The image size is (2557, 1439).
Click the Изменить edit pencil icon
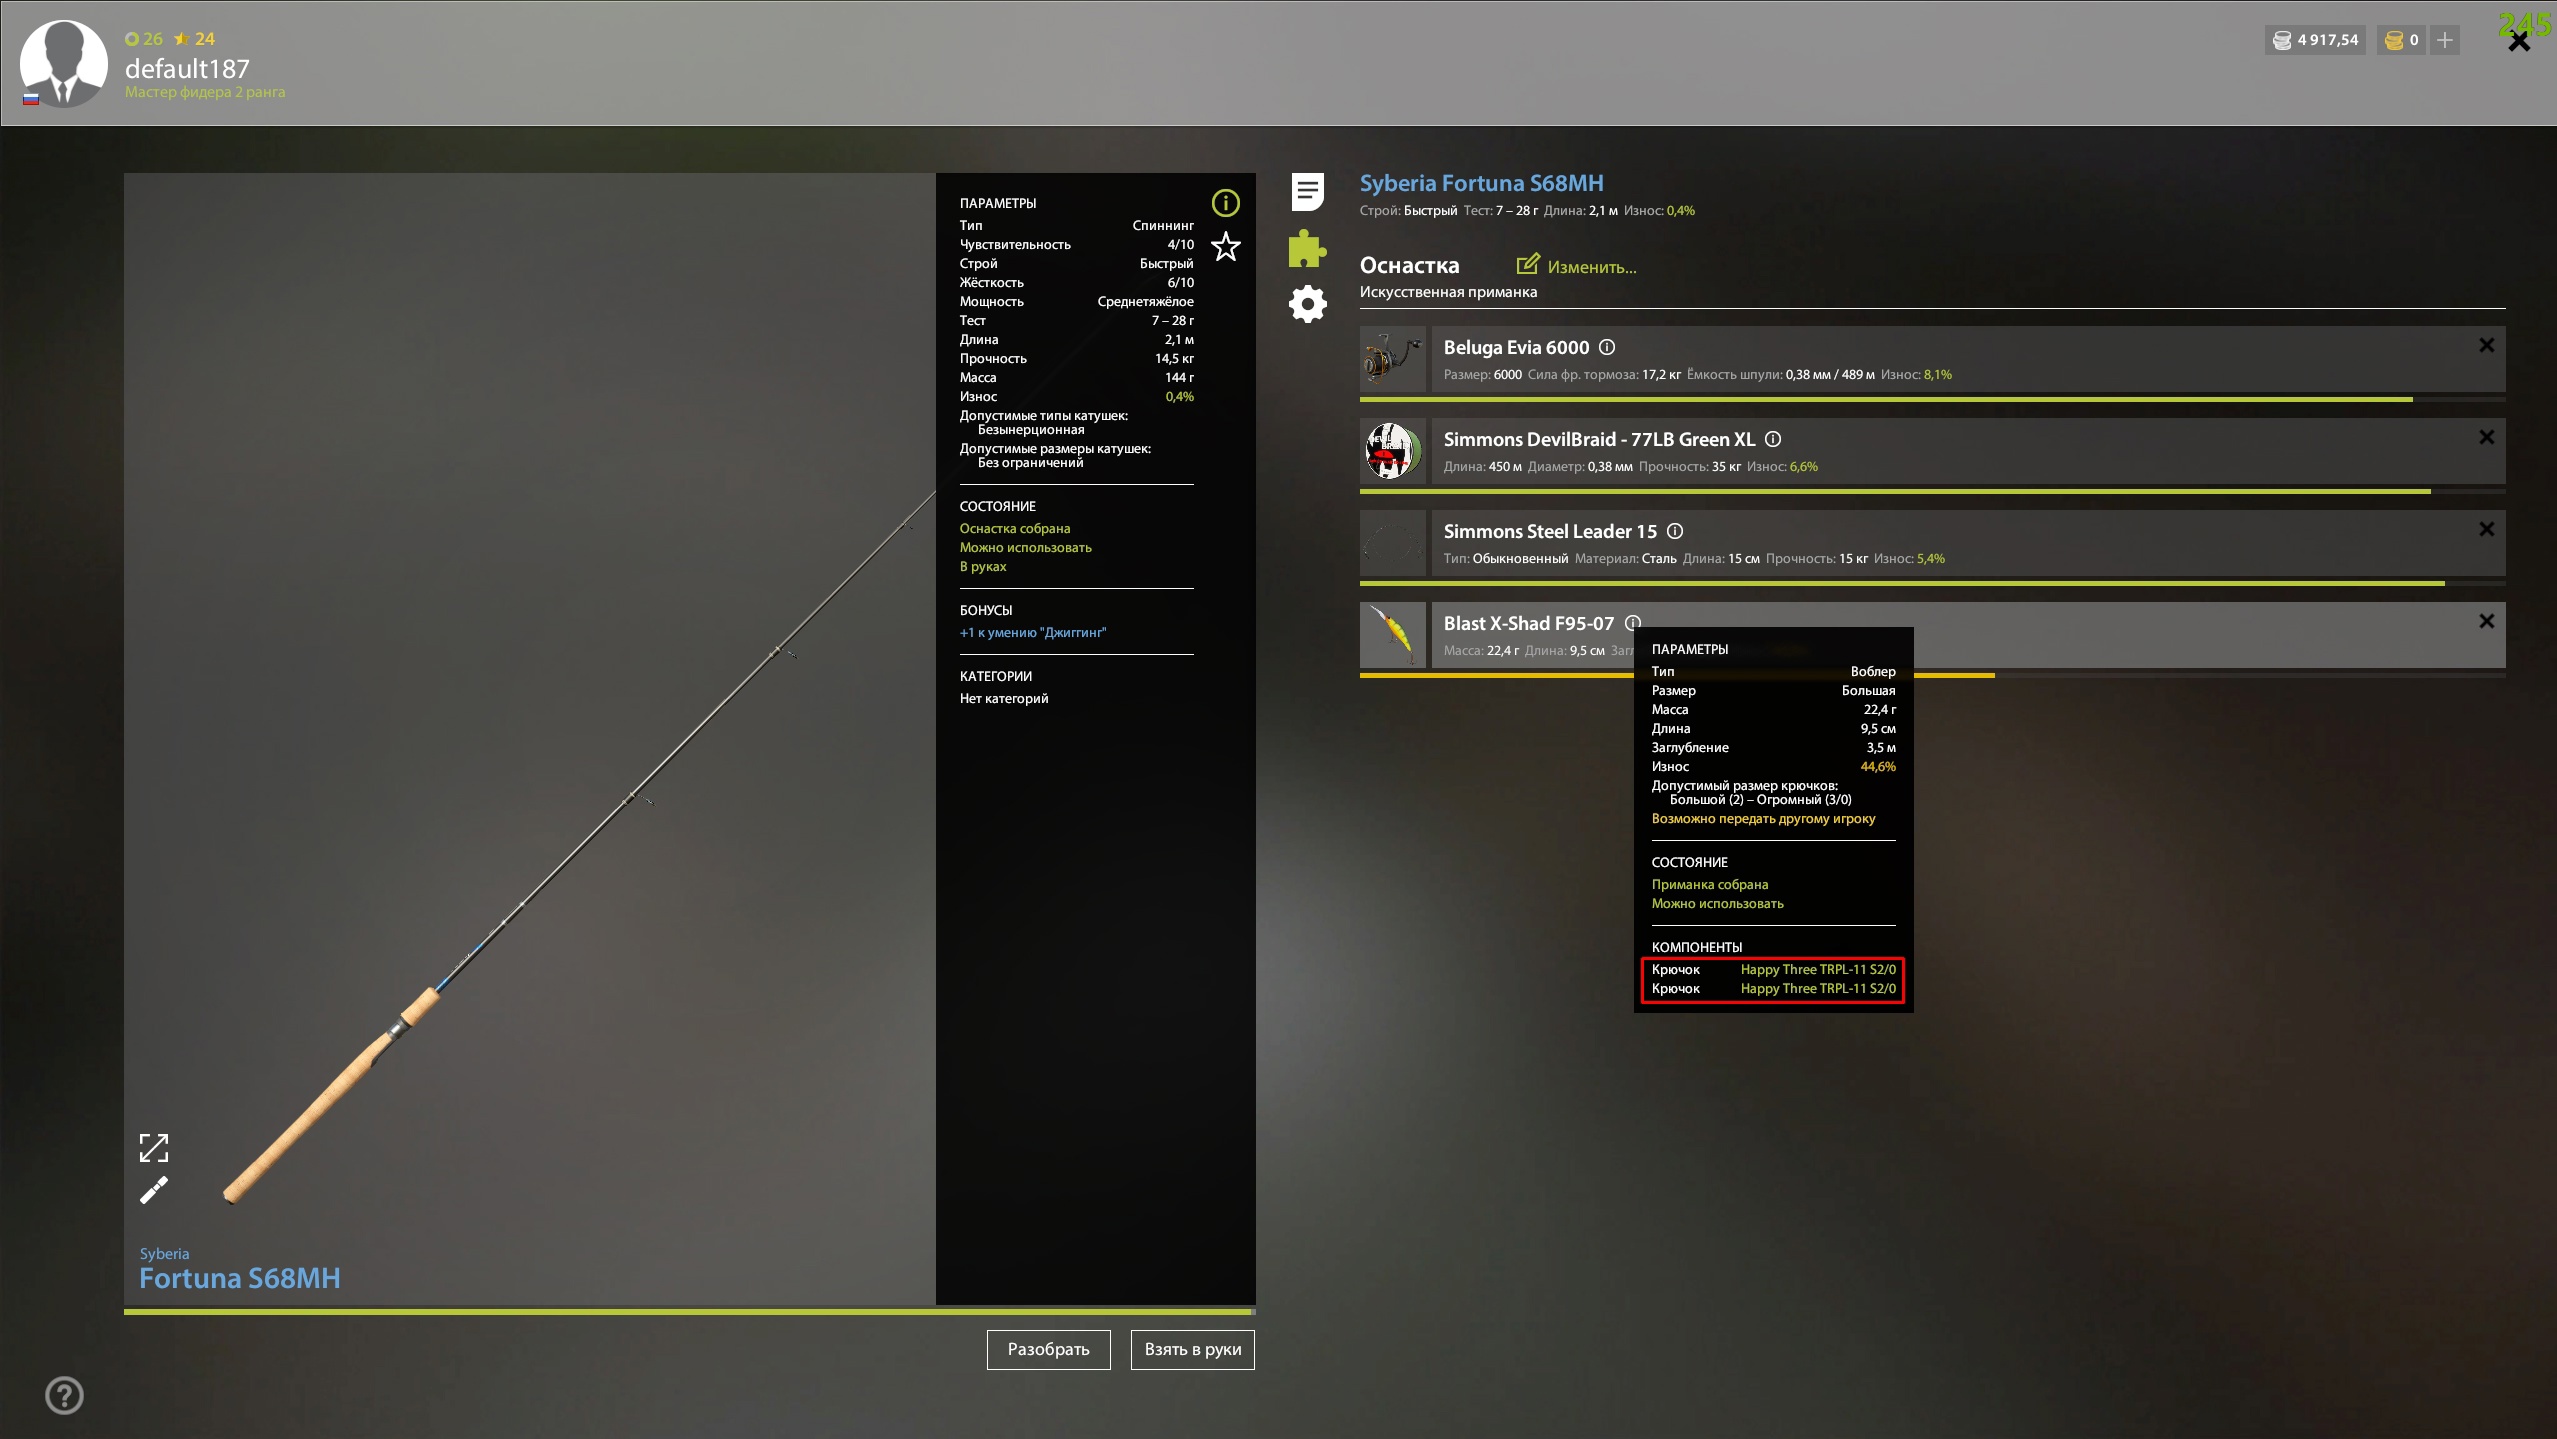click(1527, 264)
